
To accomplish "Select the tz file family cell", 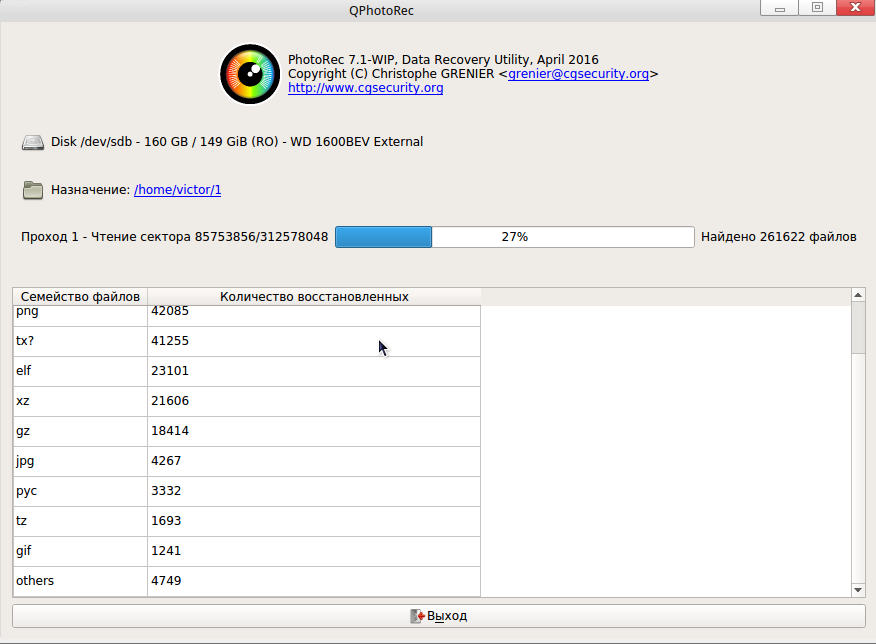I will (x=80, y=522).
